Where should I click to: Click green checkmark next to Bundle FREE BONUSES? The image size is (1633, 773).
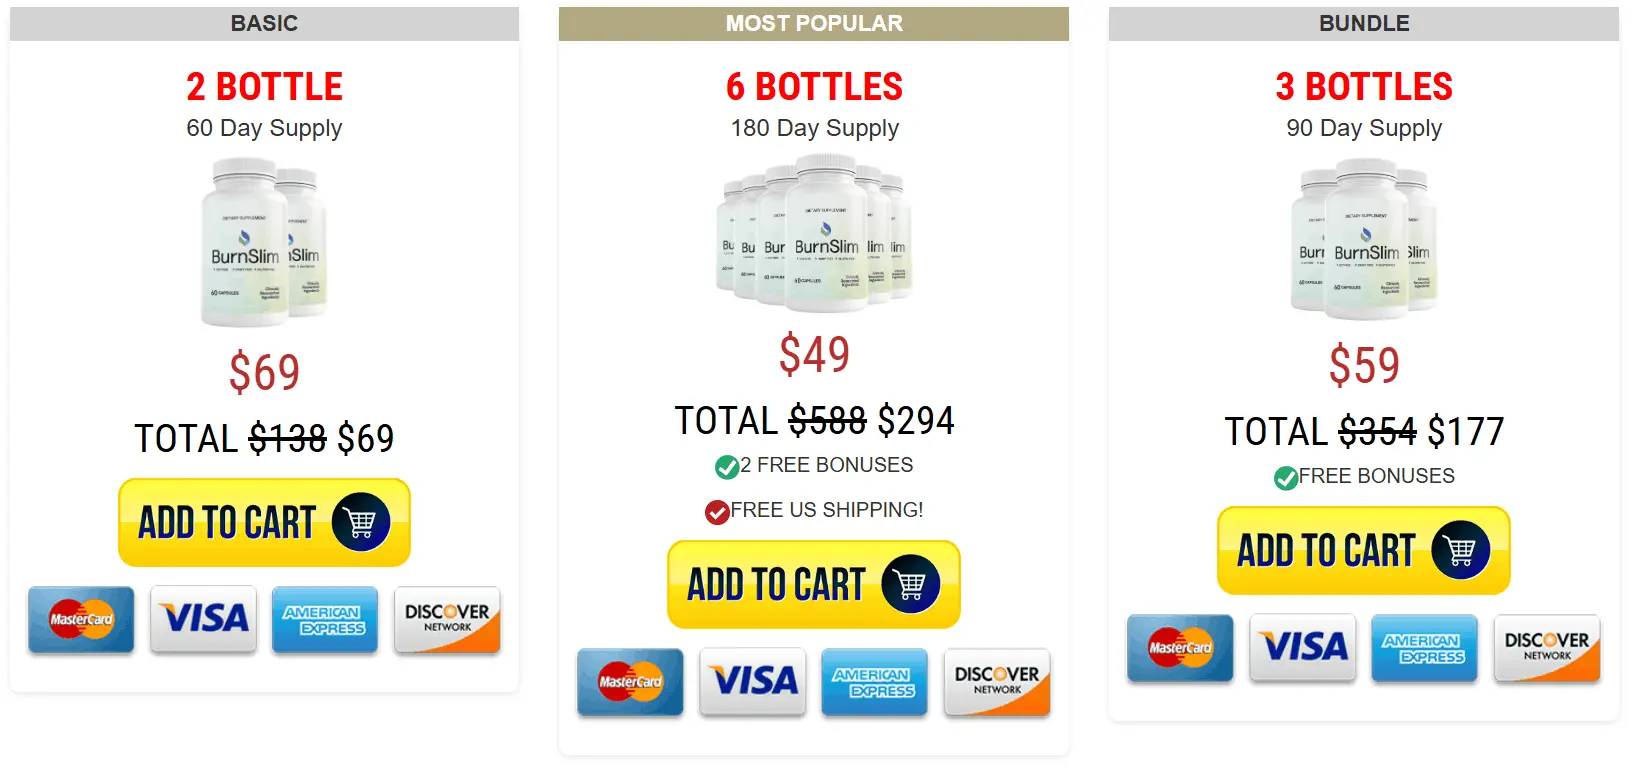(x=1286, y=478)
